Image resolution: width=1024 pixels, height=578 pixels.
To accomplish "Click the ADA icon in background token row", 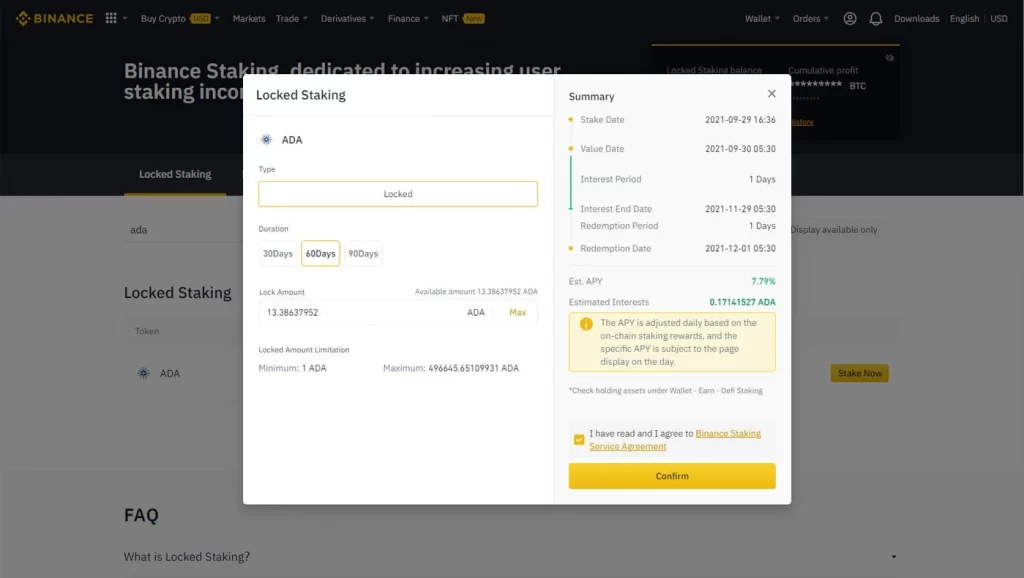I will point(143,373).
